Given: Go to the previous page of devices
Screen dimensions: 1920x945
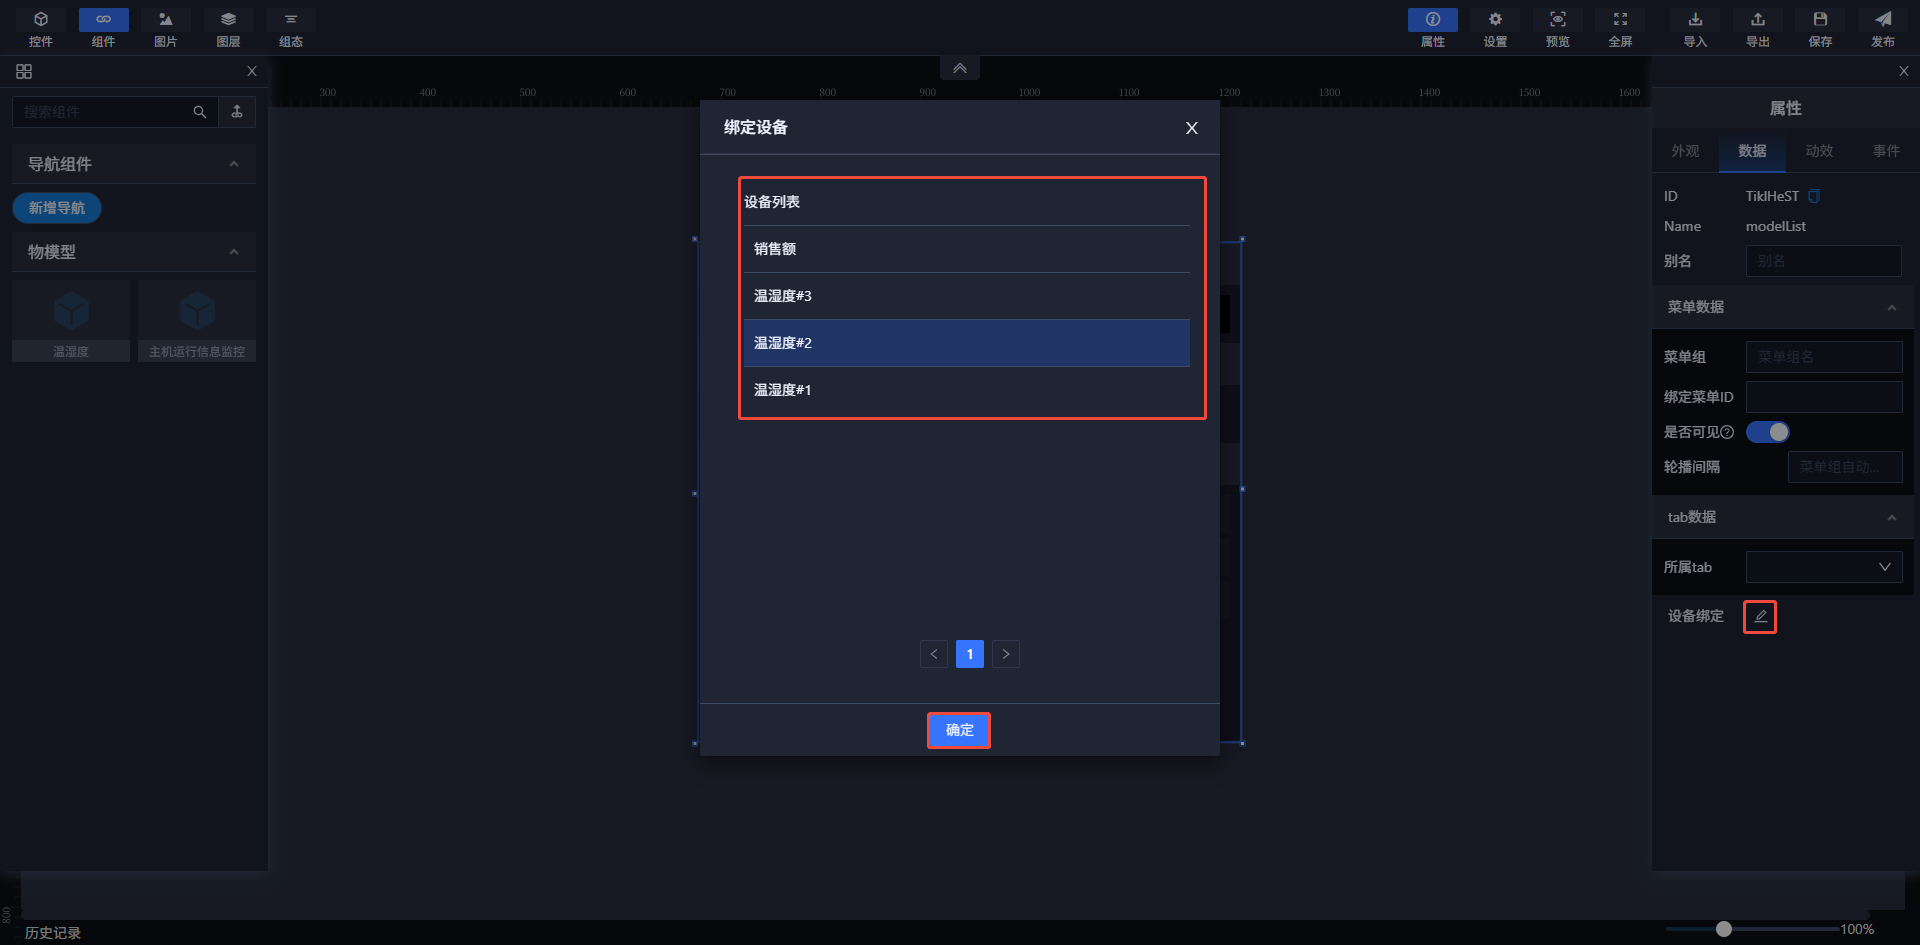Looking at the screenshot, I should pyautogui.click(x=934, y=654).
